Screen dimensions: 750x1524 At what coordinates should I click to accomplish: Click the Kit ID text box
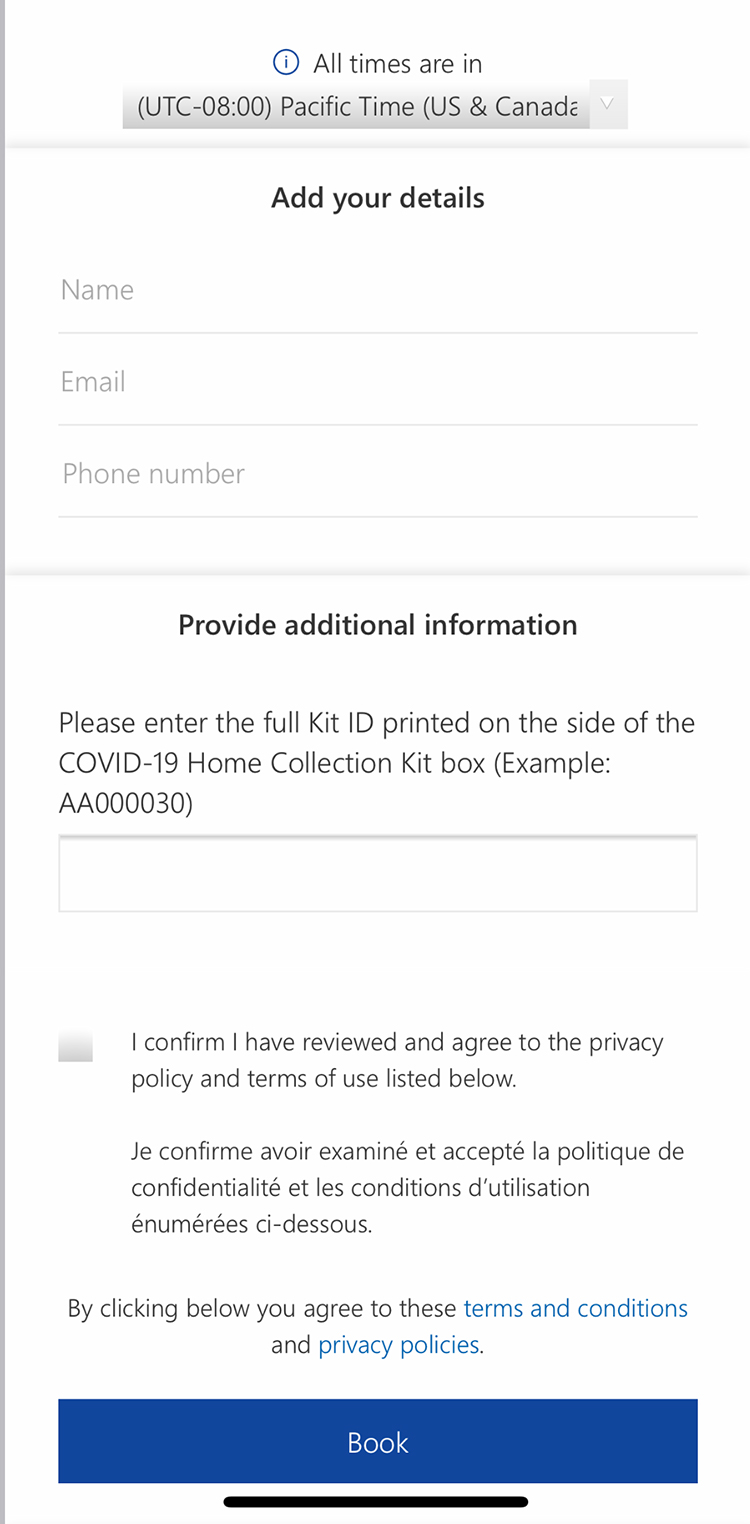(x=378, y=874)
